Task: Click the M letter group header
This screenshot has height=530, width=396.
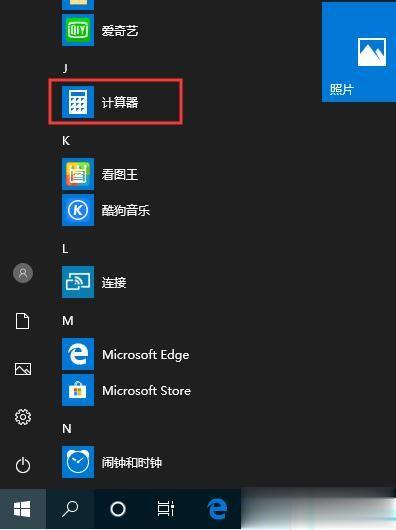Action: 68,320
